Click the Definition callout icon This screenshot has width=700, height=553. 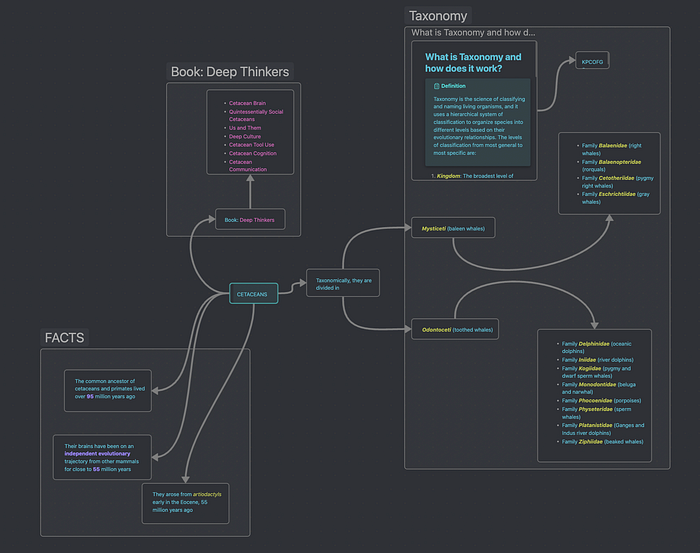[437, 86]
